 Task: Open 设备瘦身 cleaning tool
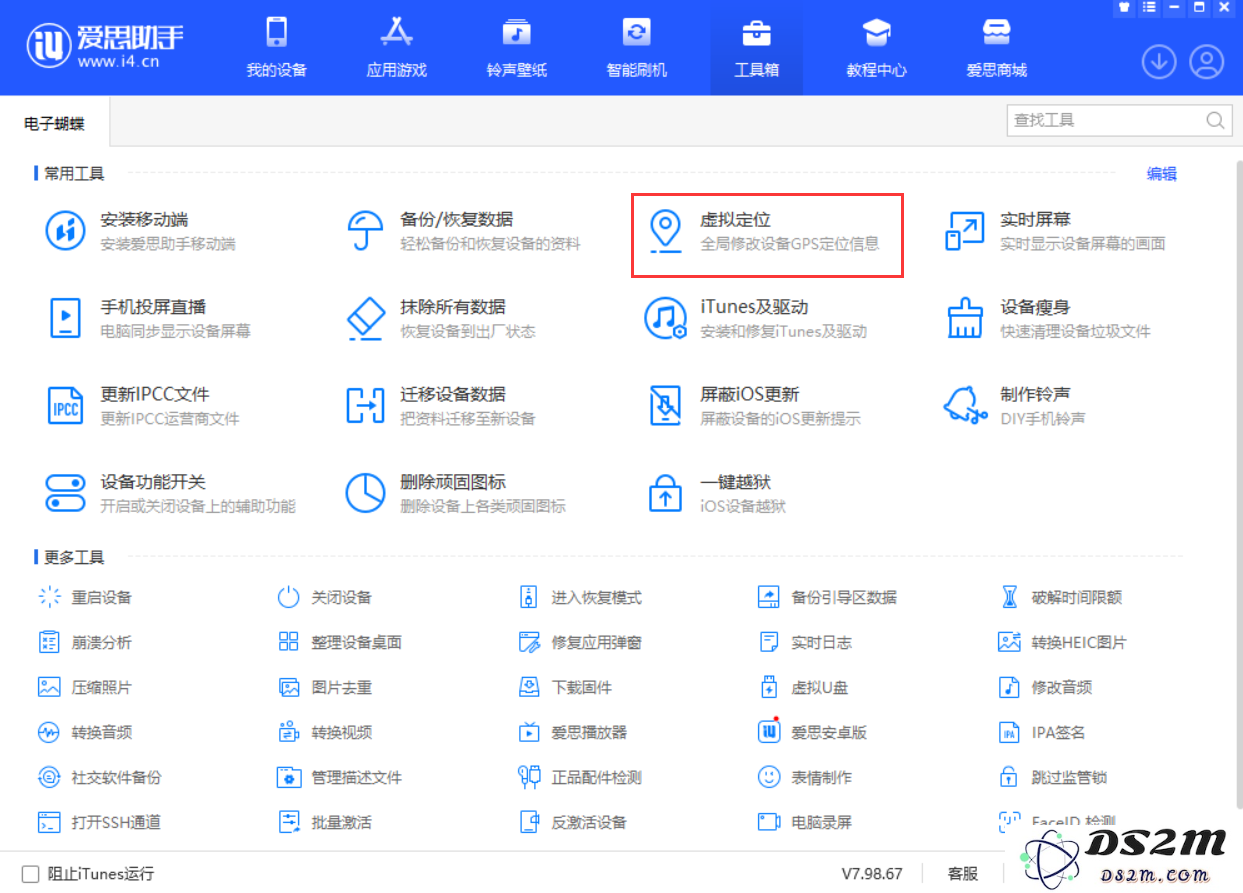(x=1047, y=318)
